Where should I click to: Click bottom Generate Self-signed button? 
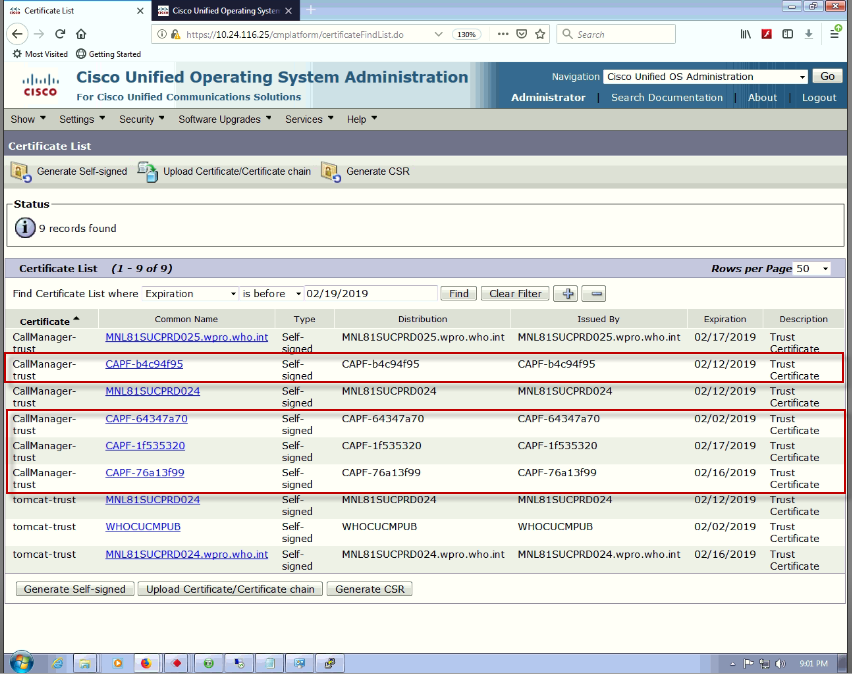point(75,589)
